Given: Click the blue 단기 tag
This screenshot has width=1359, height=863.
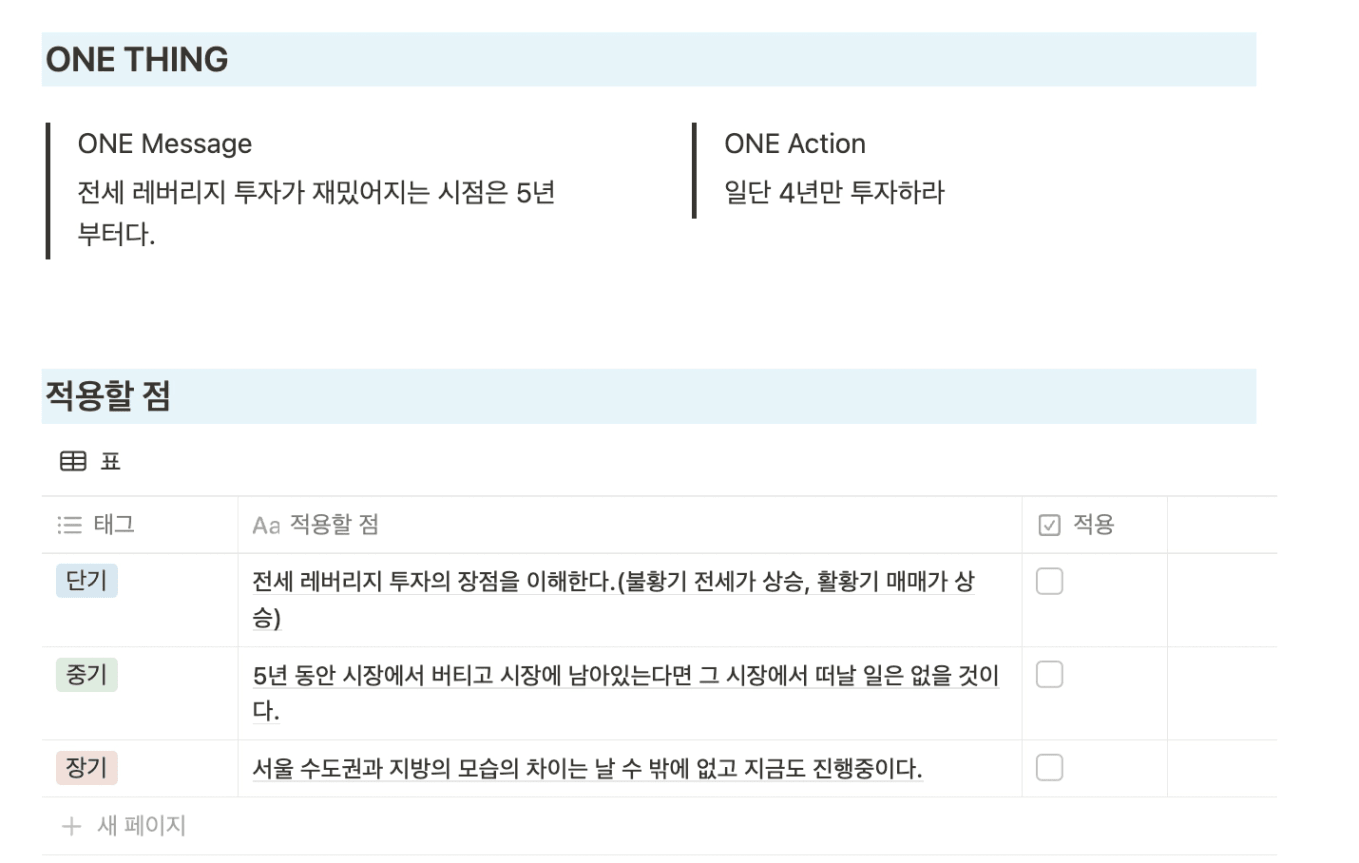Looking at the screenshot, I should coord(87,581).
